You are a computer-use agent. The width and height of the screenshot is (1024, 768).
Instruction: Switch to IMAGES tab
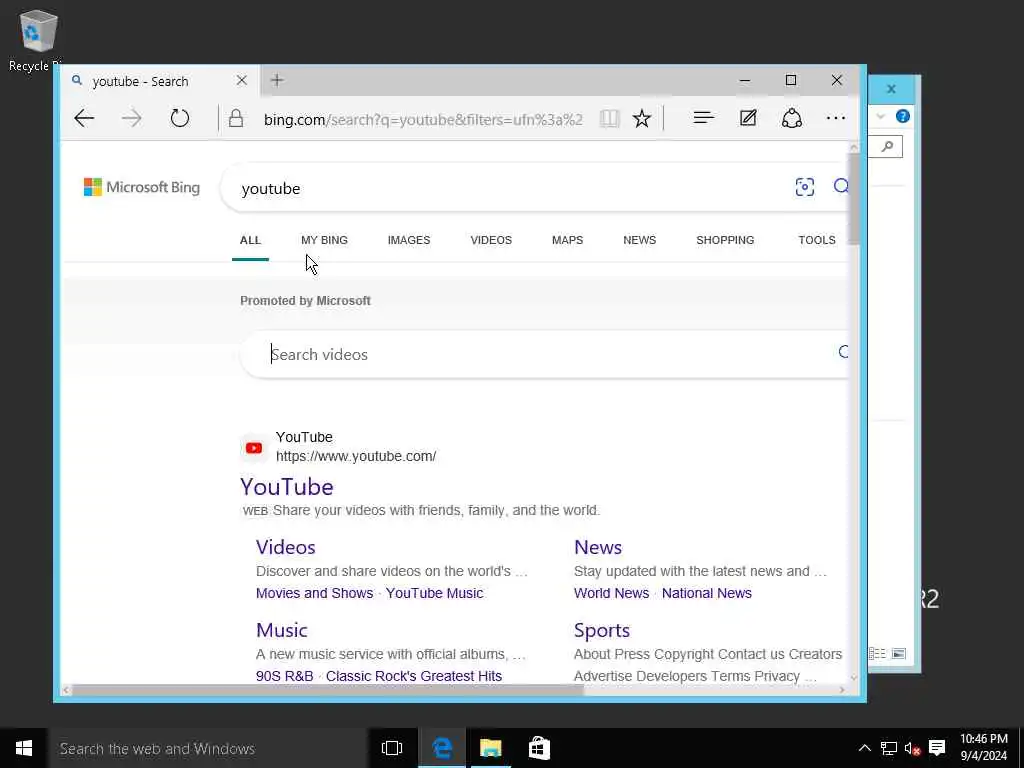point(409,240)
